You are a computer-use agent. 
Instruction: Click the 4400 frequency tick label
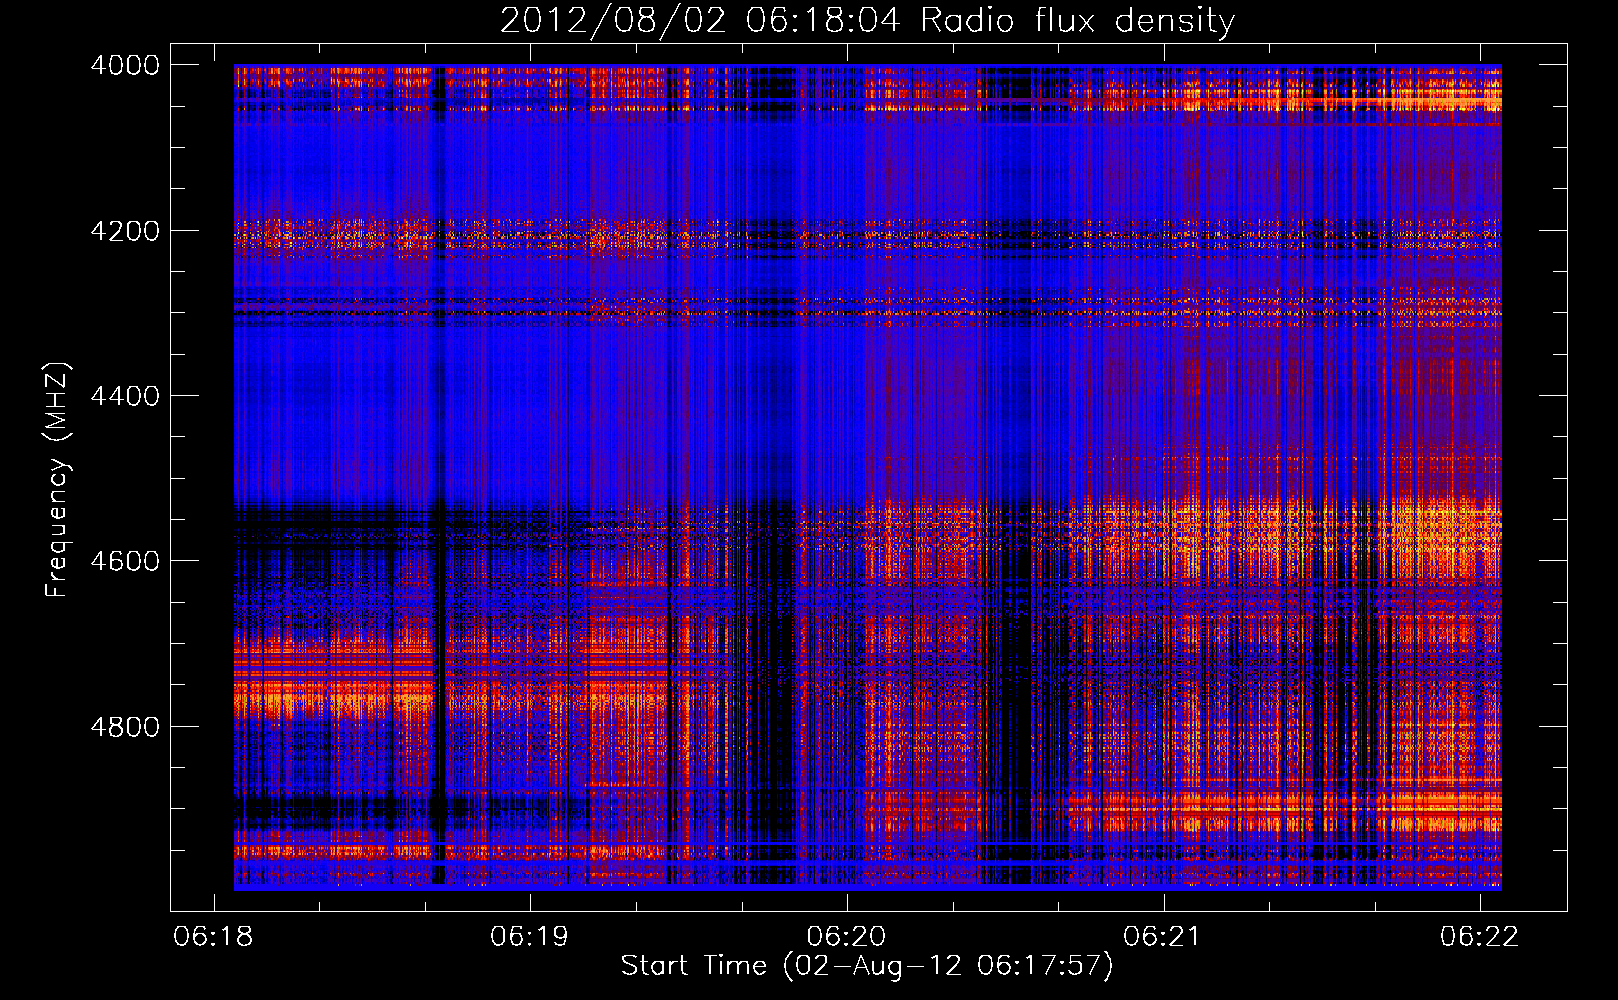(x=125, y=396)
